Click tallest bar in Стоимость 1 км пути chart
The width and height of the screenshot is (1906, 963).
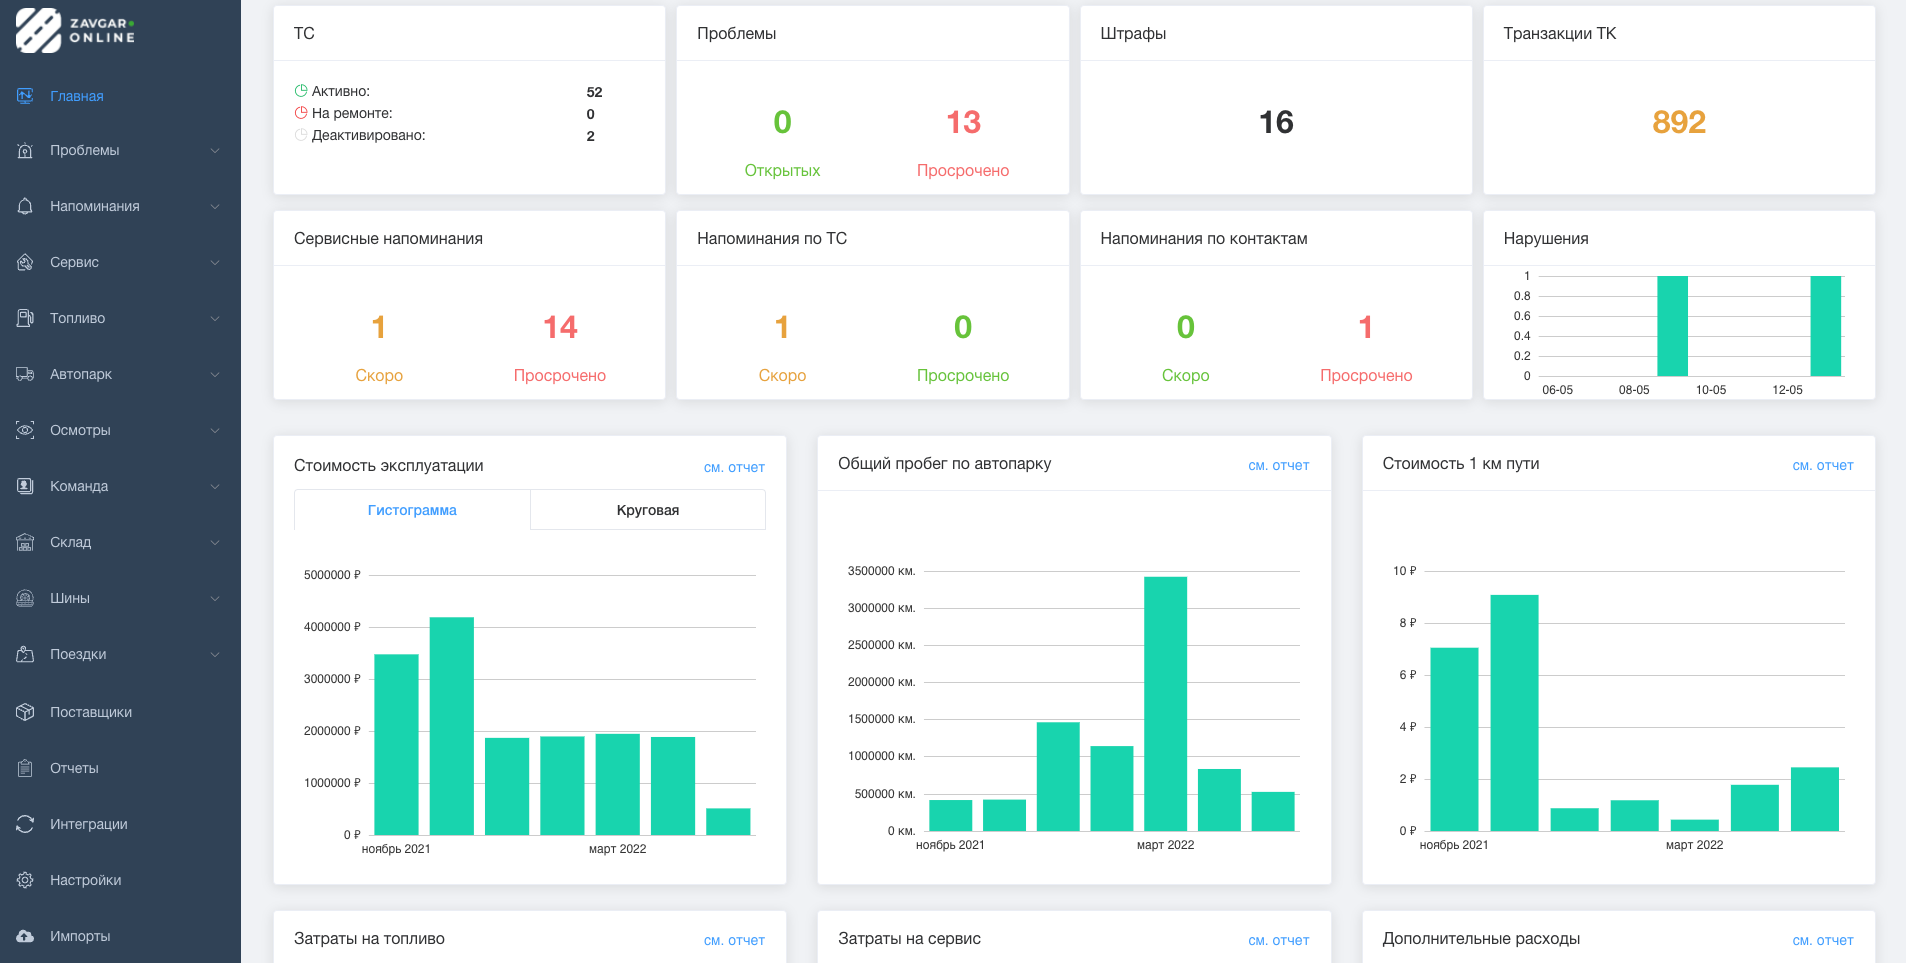tap(1514, 713)
